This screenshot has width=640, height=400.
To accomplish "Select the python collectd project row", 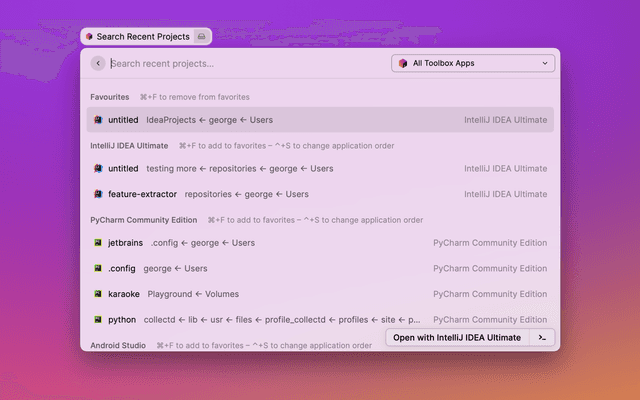I will [x=250, y=320].
